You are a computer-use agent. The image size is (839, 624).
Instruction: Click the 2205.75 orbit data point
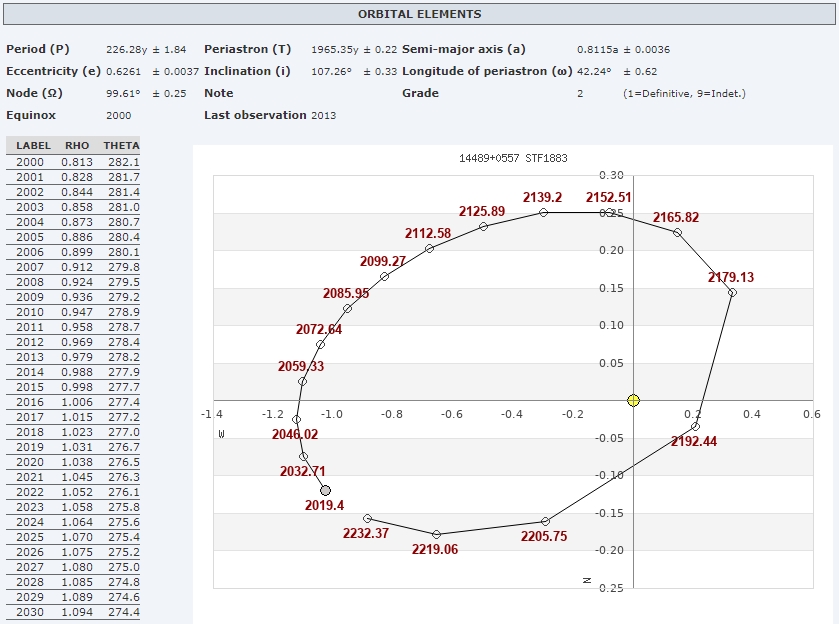(545, 521)
